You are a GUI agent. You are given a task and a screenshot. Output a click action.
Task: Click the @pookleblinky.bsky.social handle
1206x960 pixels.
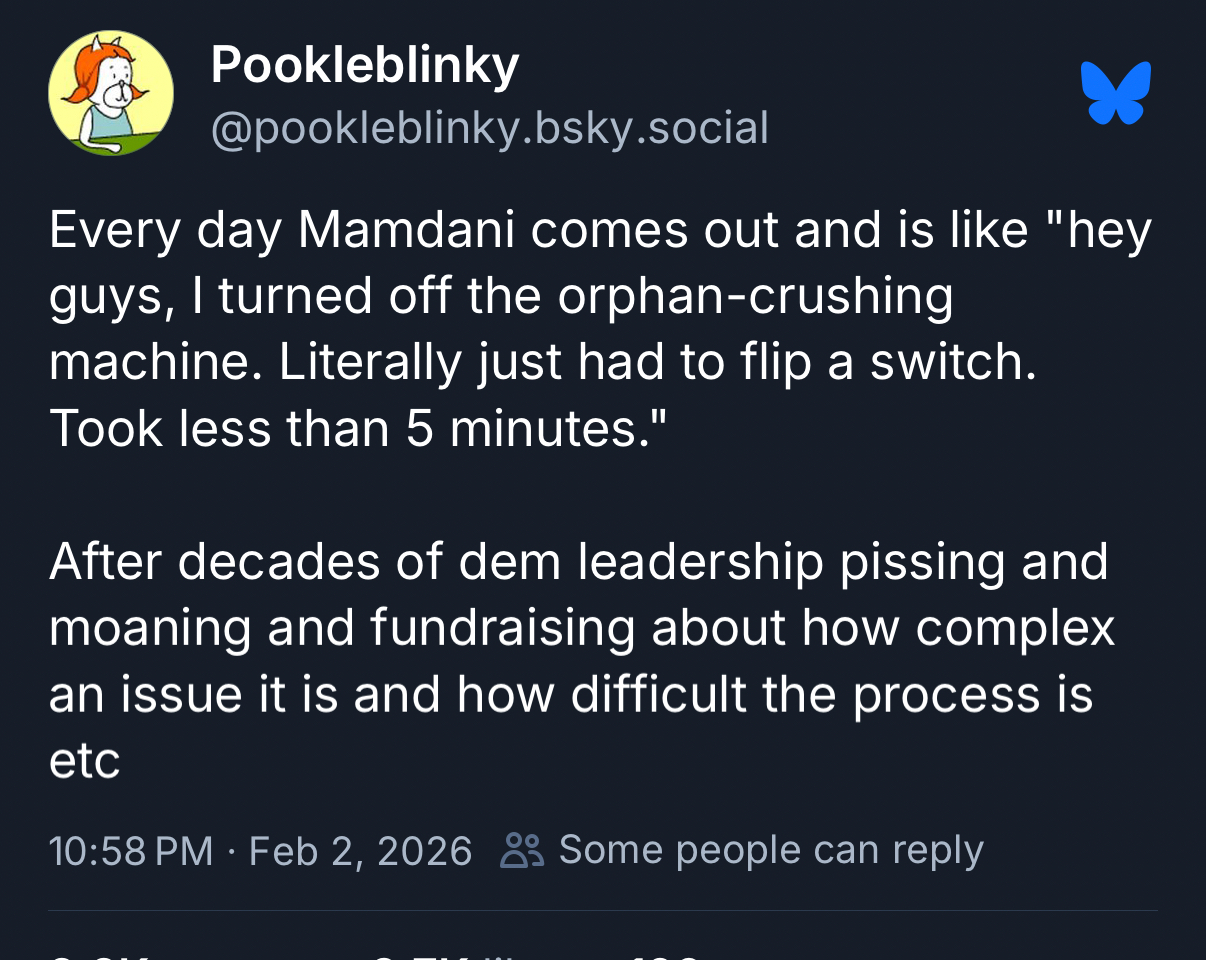click(x=489, y=128)
